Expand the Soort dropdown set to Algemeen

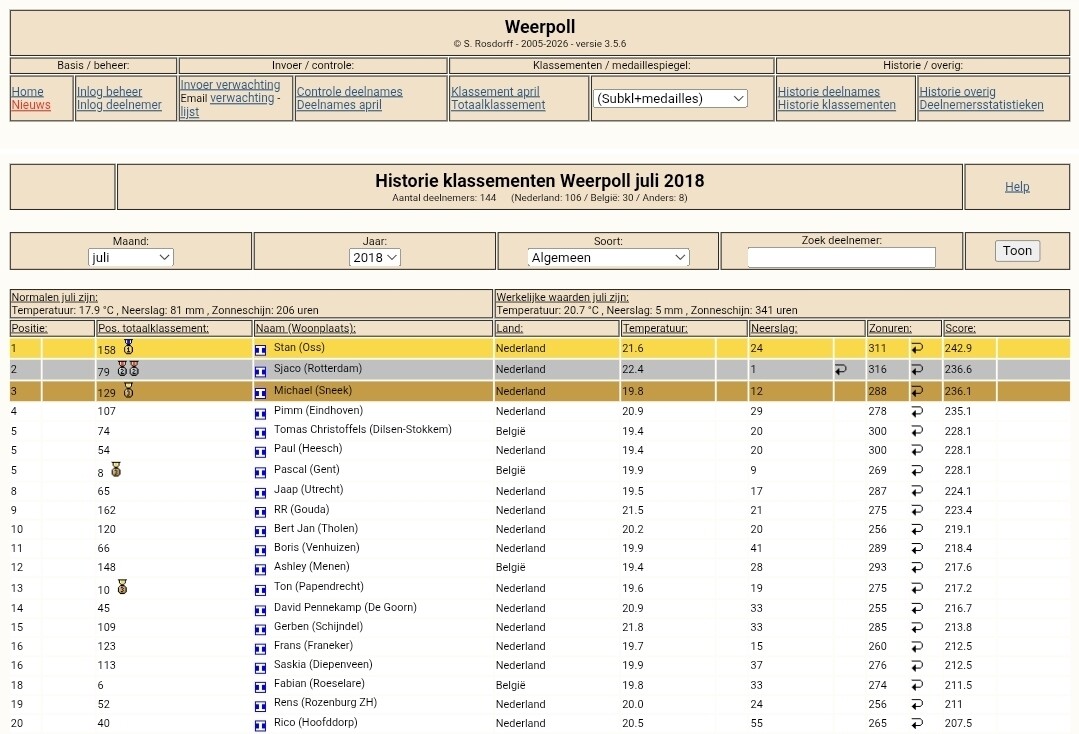(608, 257)
